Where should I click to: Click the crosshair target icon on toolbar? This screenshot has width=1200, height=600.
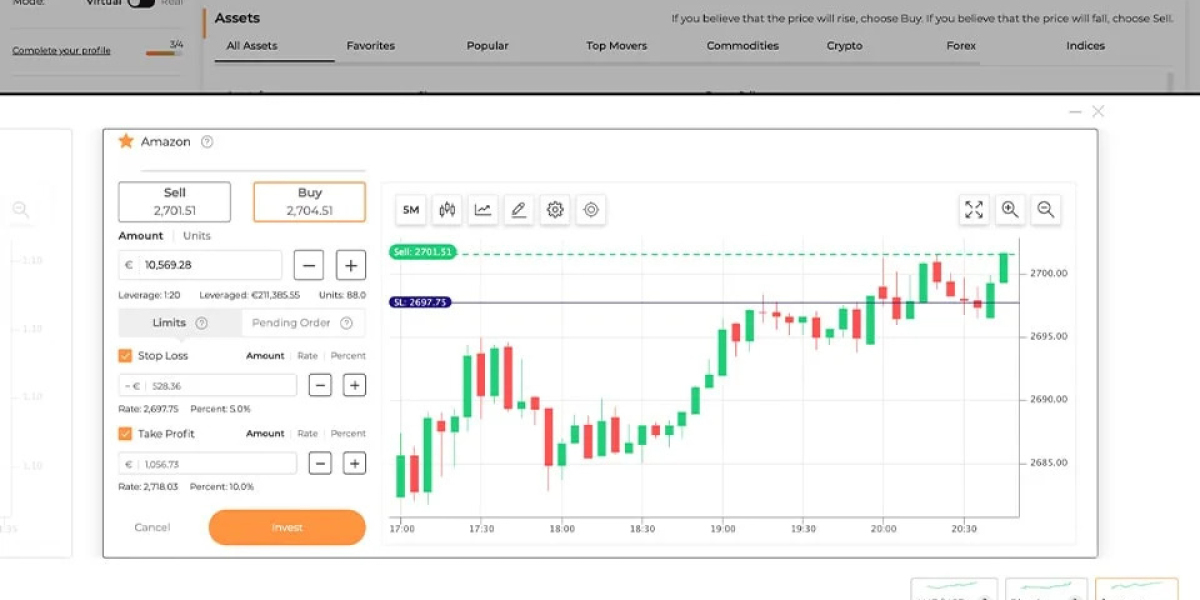pyautogui.click(x=591, y=210)
